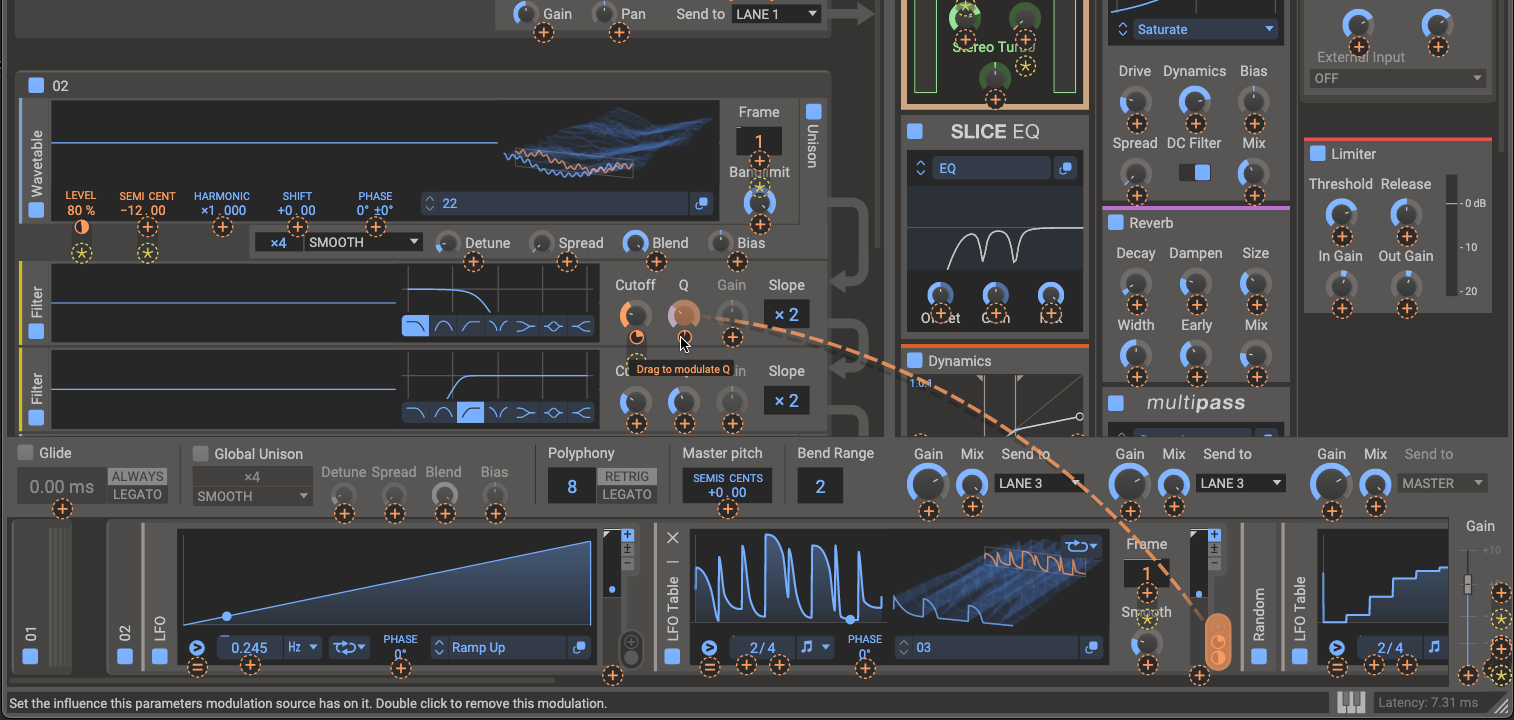
Task: Click the copy icon next to wavetable name 22
Action: [701, 203]
